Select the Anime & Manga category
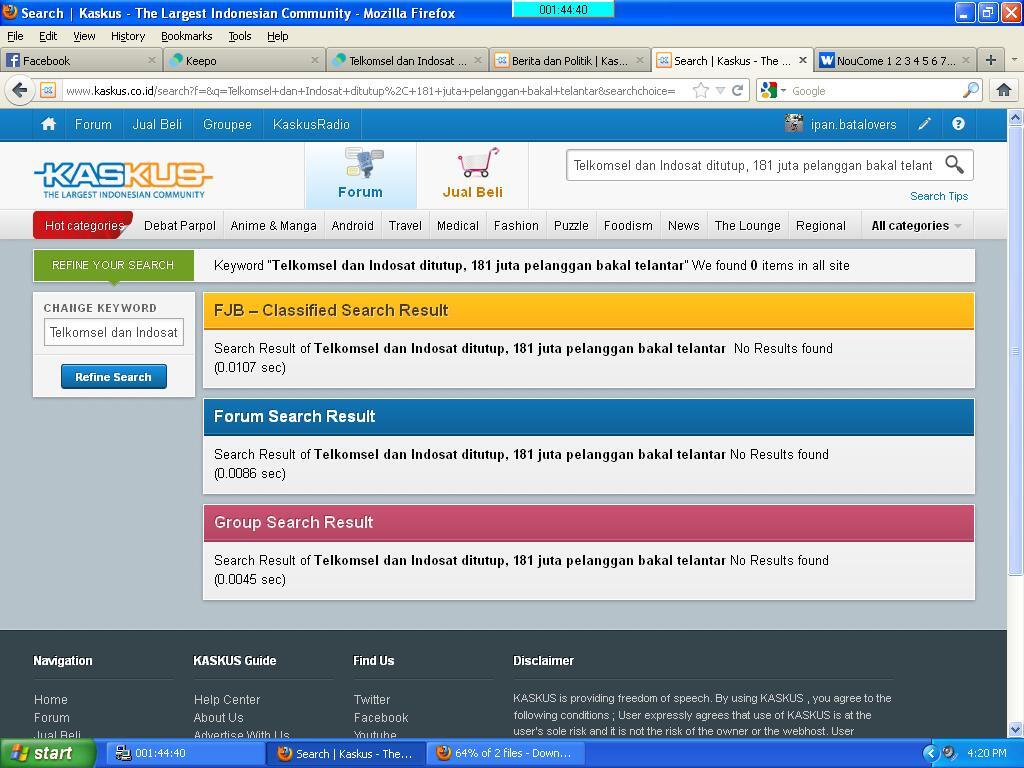This screenshot has width=1024, height=768. 273,226
